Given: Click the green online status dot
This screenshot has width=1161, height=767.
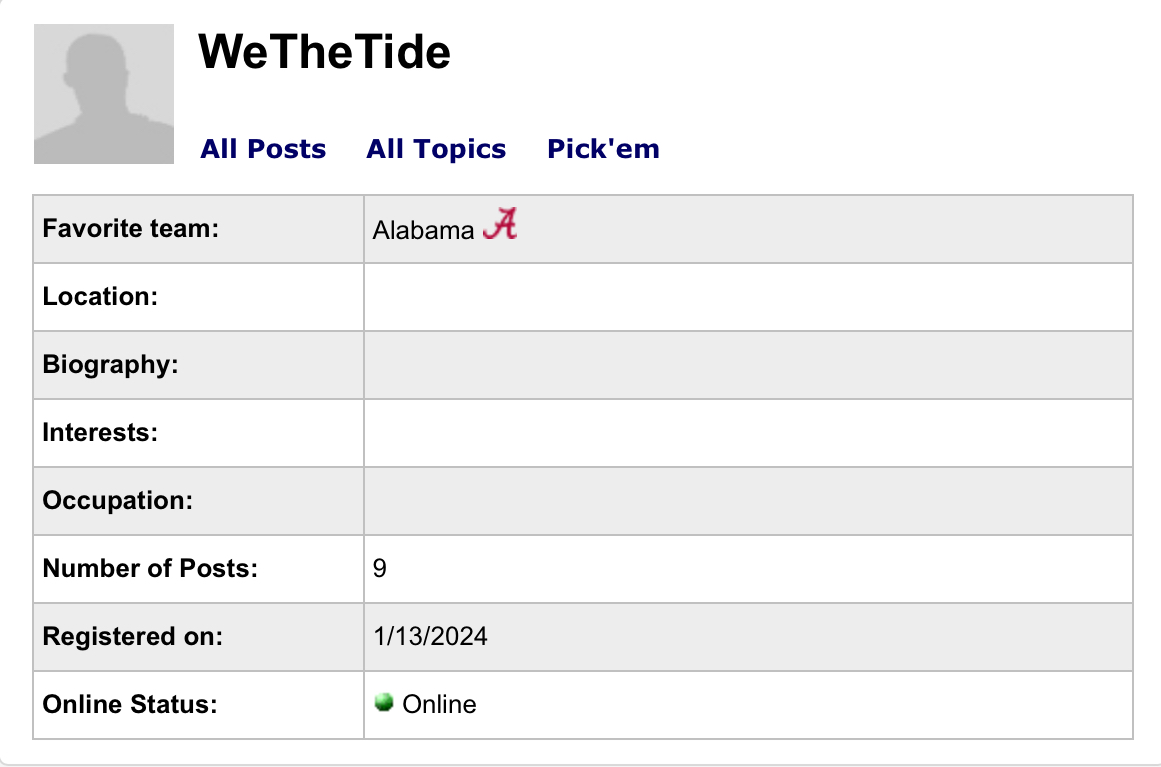Looking at the screenshot, I should (384, 703).
